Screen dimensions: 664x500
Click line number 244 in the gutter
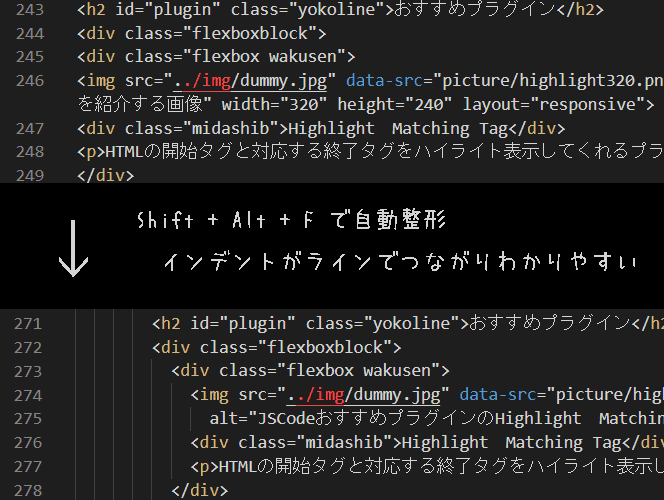click(30, 33)
